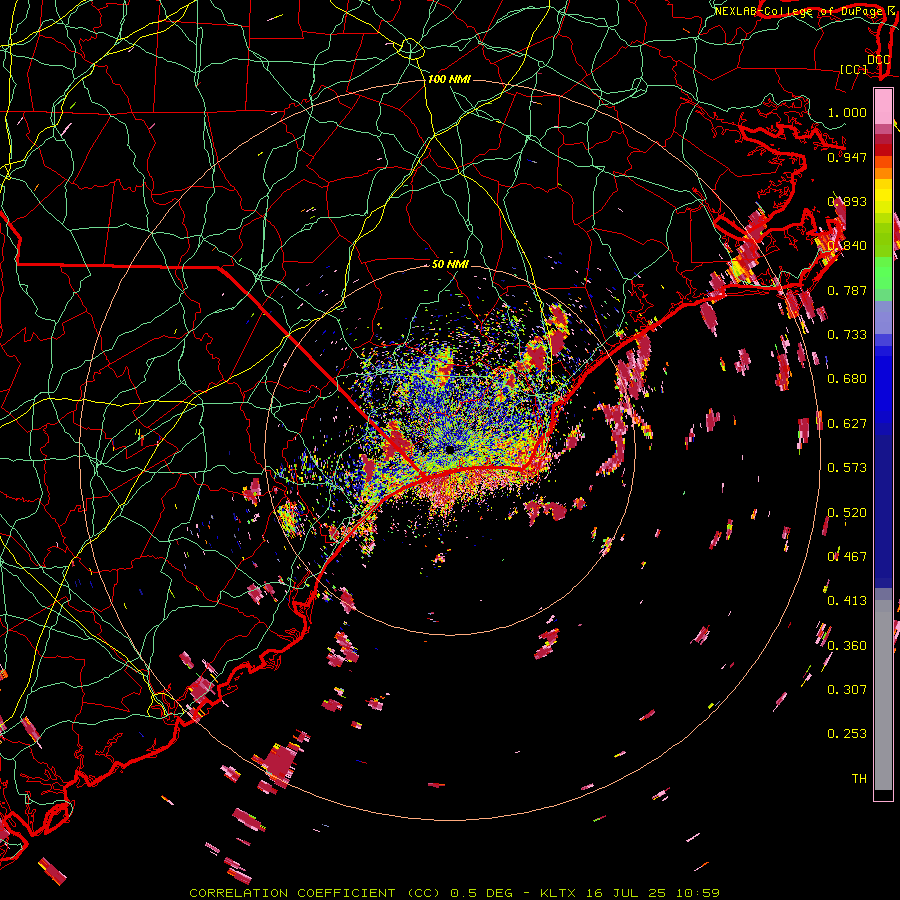This screenshot has width=900, height=900.
Task: Click the 0.467 scale value
Action: click(x=847, y=557)
